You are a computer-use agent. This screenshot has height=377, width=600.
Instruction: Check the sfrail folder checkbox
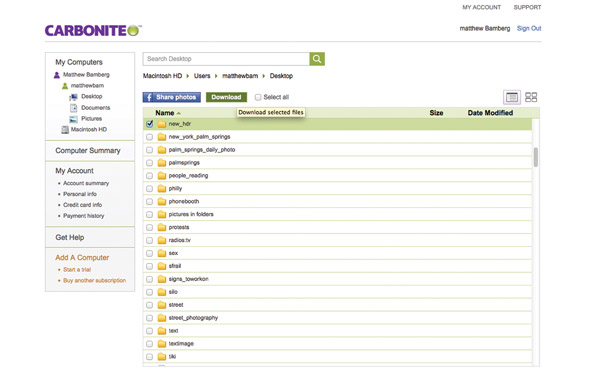tap(150, 266)
